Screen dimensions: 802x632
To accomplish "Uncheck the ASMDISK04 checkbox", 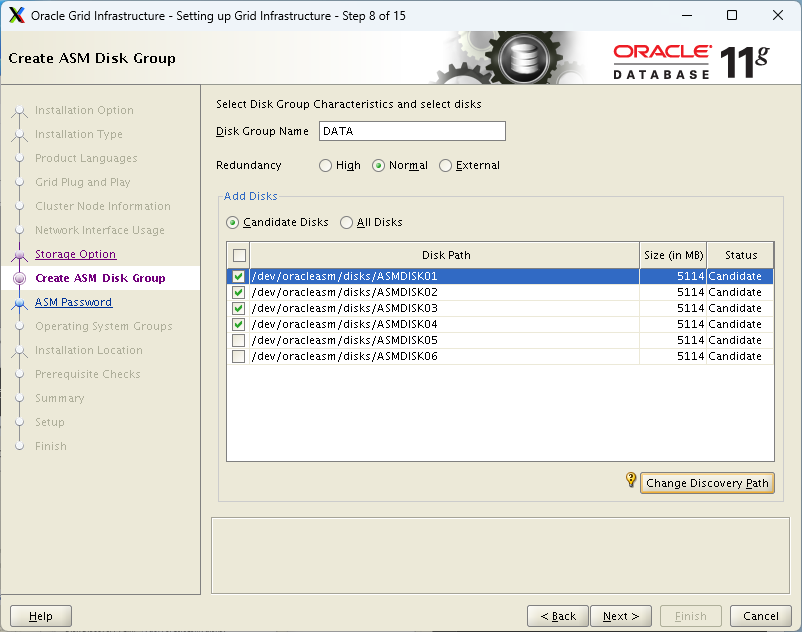I will 238,324.
